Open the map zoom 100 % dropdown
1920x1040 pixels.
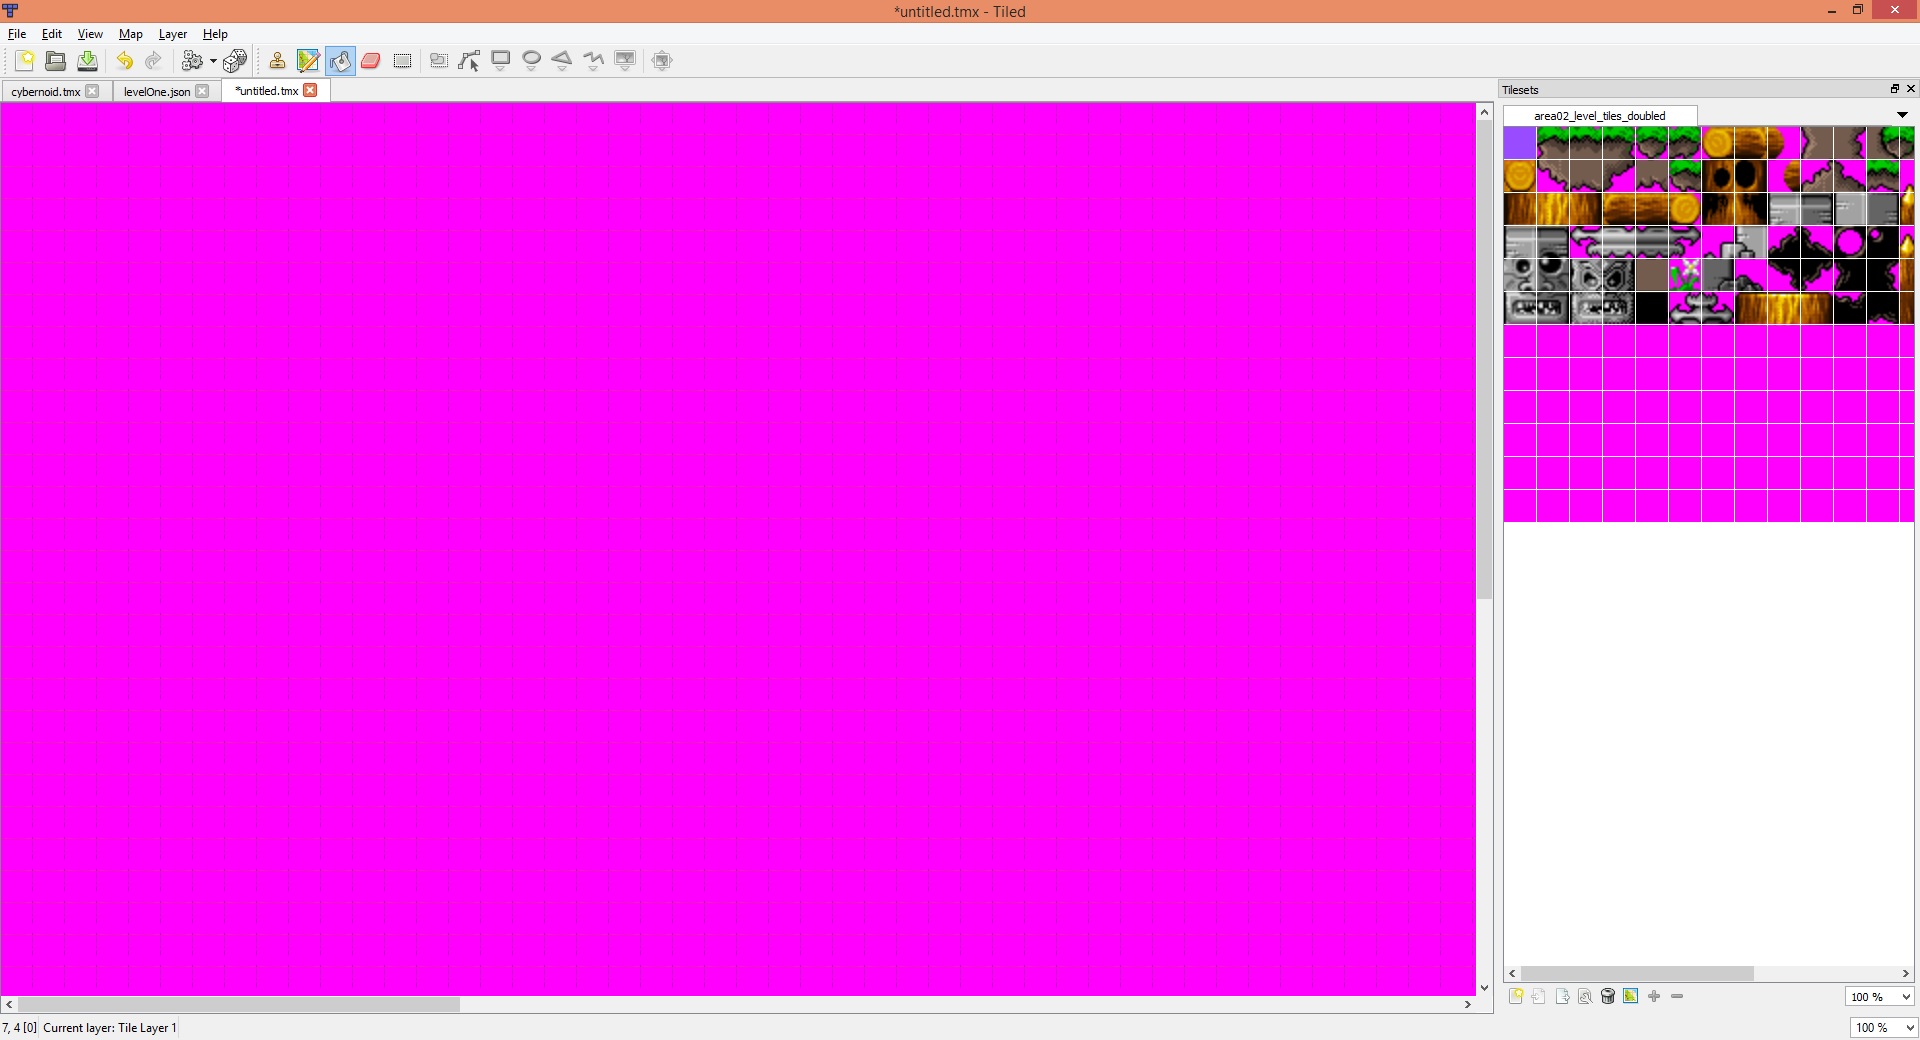(1885, 1028)
